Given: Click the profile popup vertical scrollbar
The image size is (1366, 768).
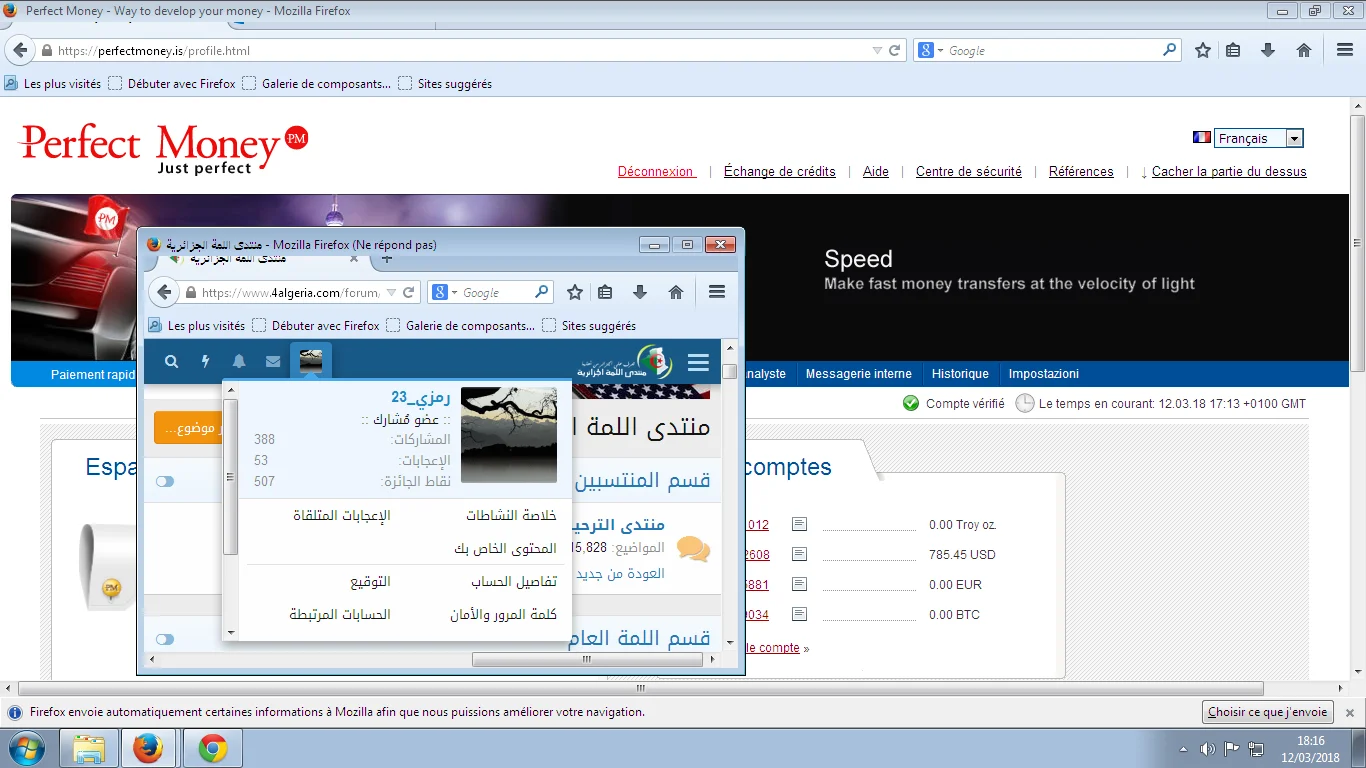Looking at the screenshot, I should (230, 476).
